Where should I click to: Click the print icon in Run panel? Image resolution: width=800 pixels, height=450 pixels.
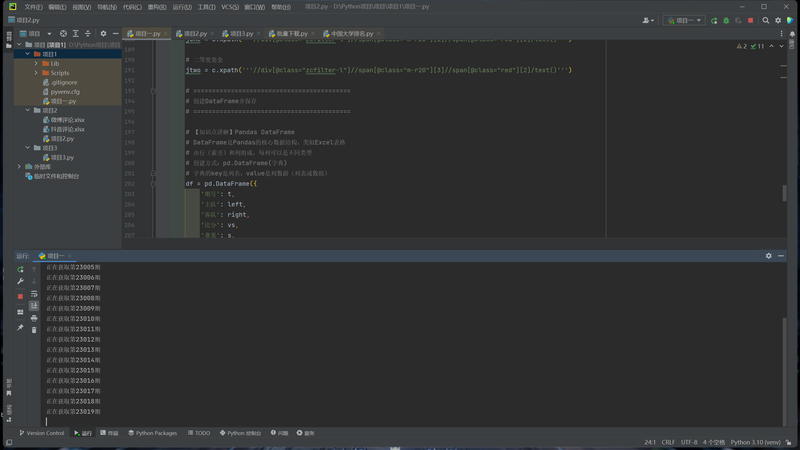tap(34, 318)
